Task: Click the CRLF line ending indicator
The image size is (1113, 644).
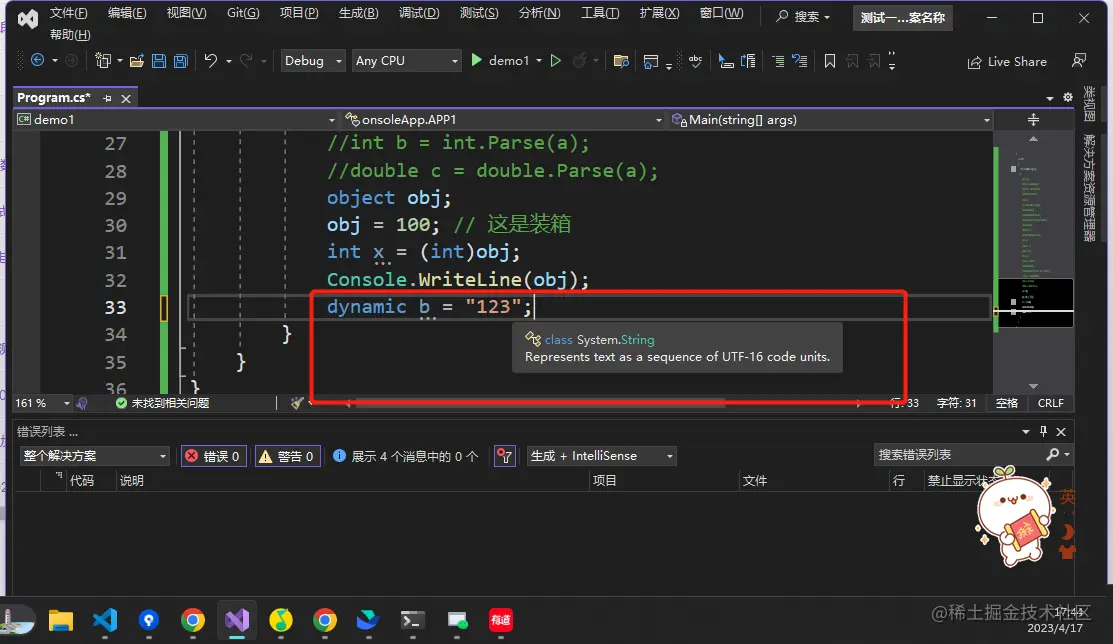Action: point(1051,403)
